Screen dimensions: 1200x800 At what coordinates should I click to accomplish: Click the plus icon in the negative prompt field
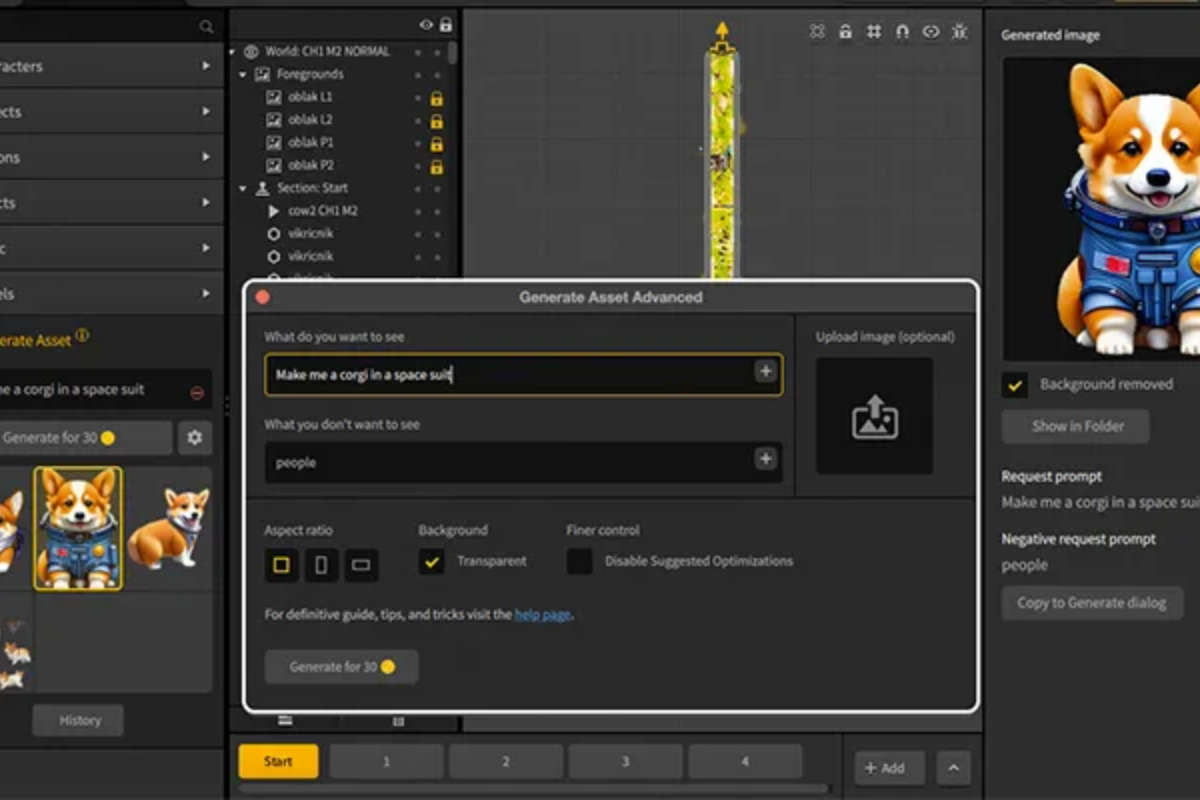pyautogui.click(x=765, y=459)
